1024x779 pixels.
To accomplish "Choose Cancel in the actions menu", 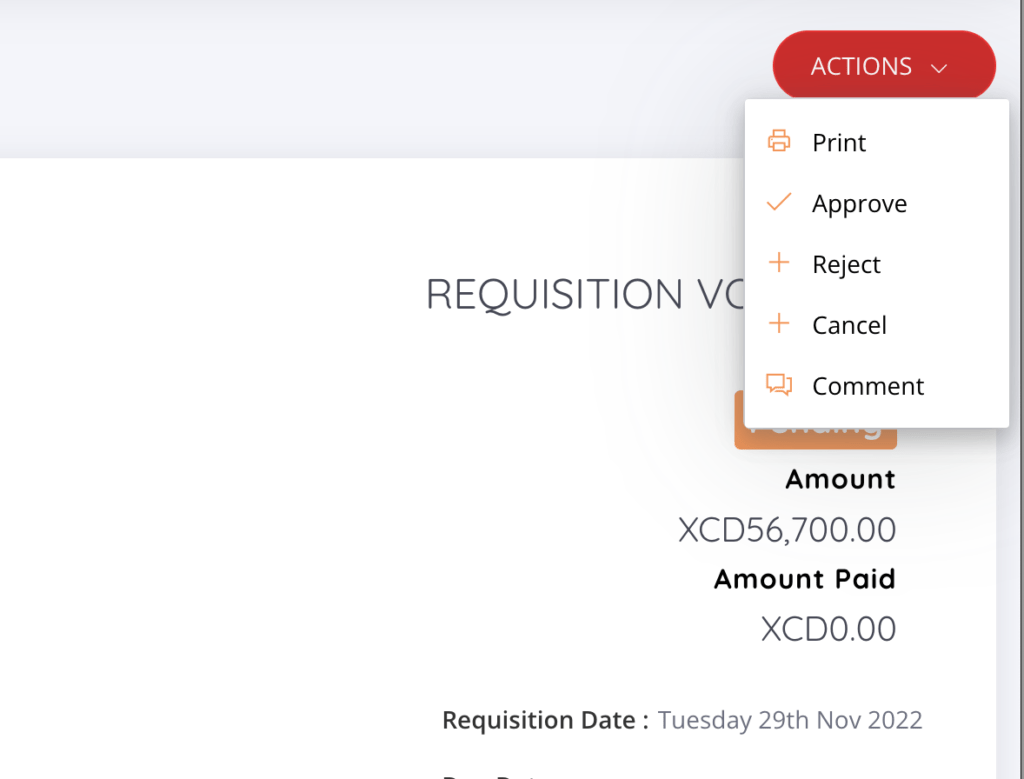I will click(849, 324).
